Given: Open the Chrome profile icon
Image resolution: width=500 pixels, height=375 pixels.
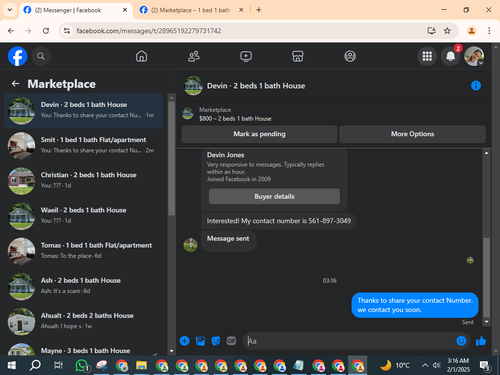Looking at the screenshot, I should point(471,31).
